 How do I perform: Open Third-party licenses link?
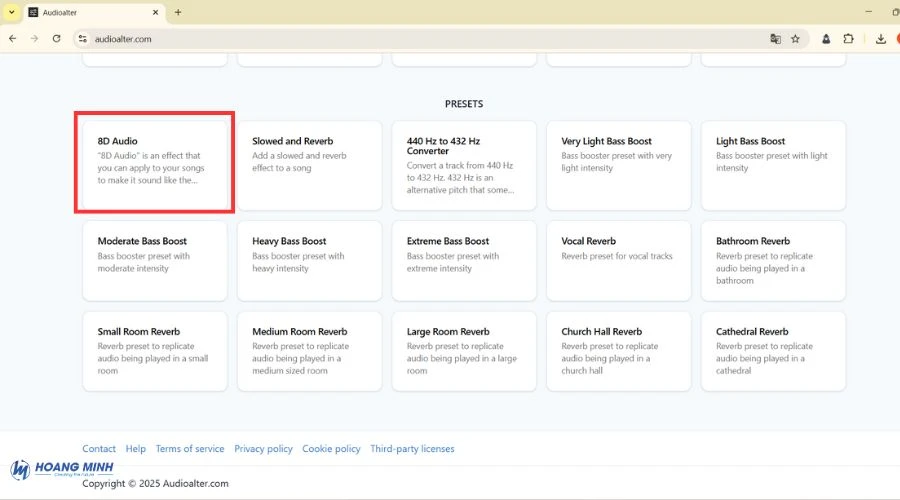click(412, 448)
